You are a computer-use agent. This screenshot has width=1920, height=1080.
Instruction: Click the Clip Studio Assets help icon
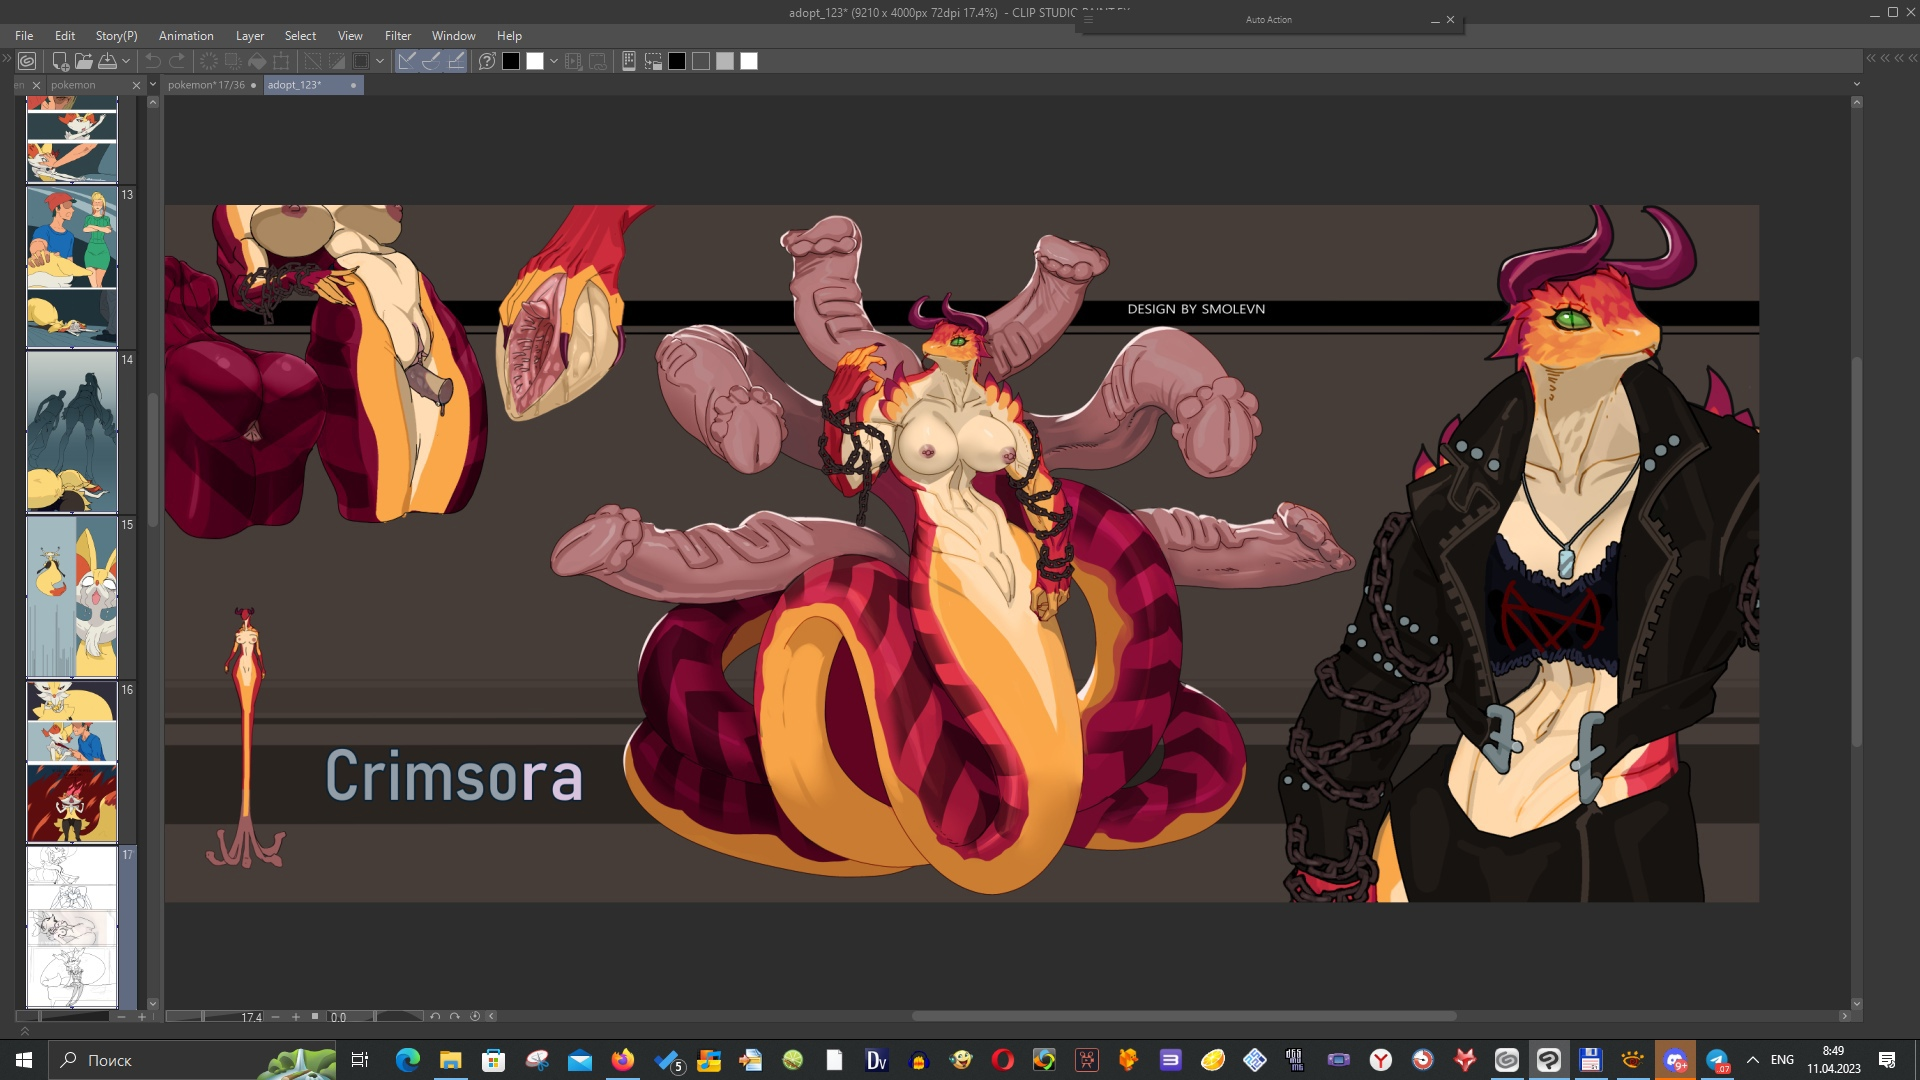(x=487, y=61)
